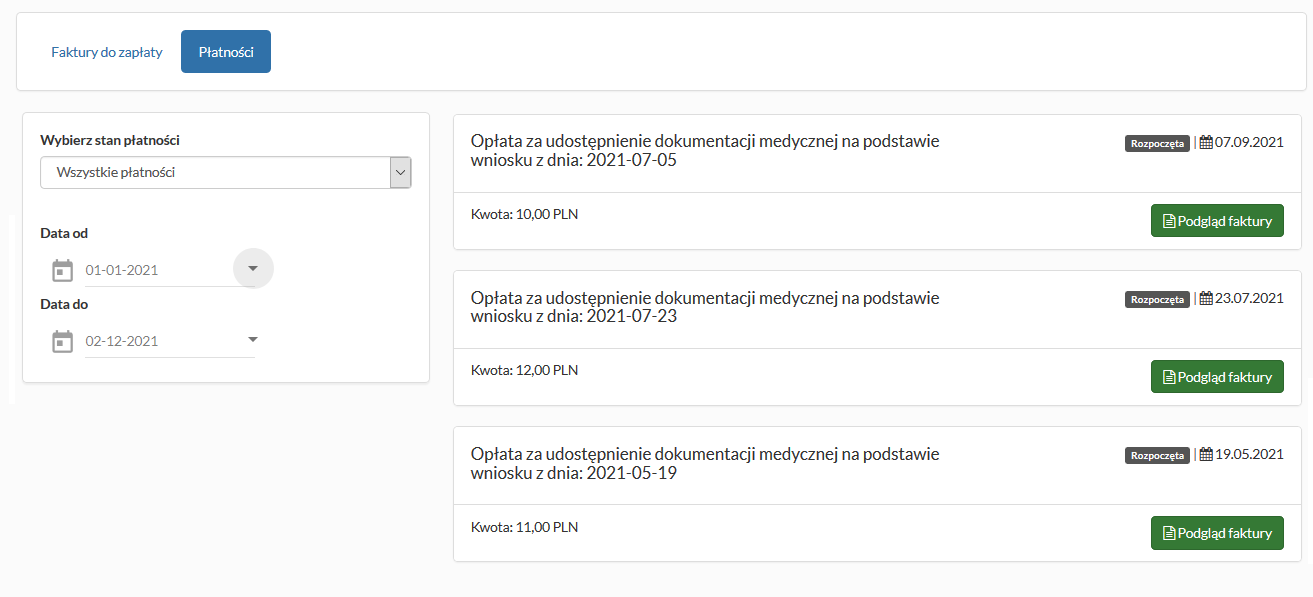Click calendar icon next to 19.05.2021 date

[1206, 454]
